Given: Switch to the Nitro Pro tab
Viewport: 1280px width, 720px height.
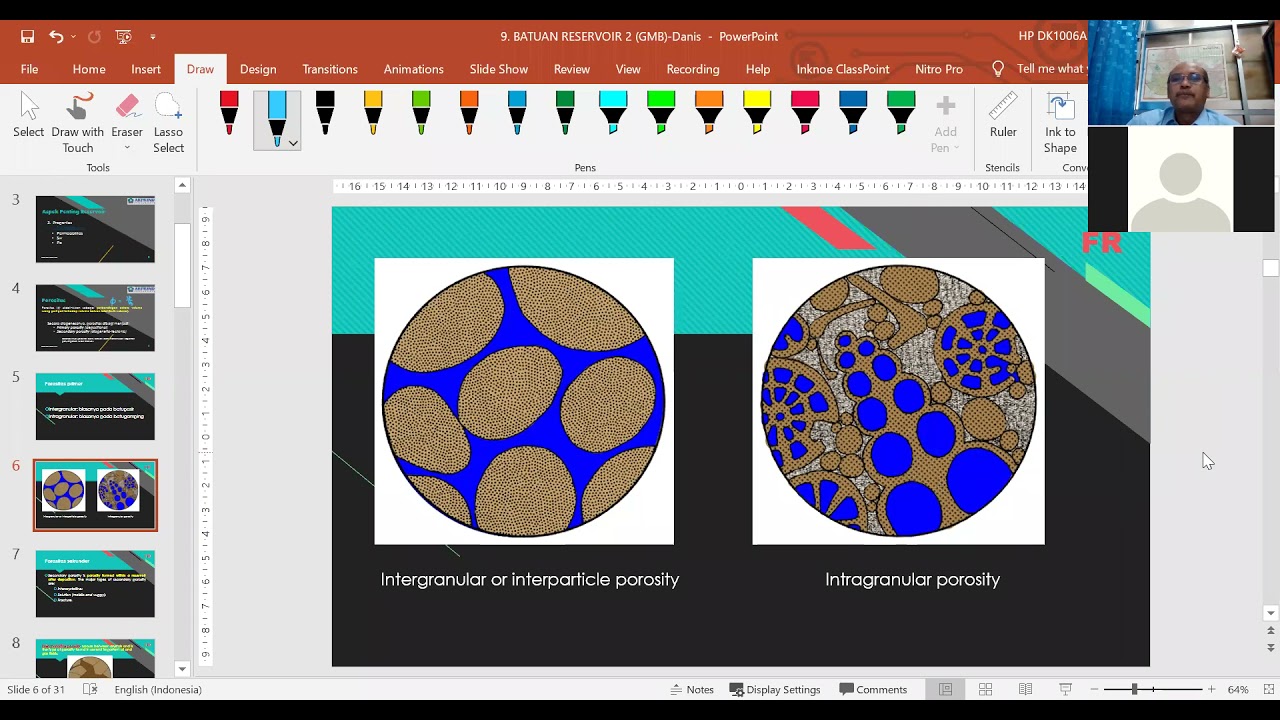Looking at the screenshot, I should pyautogui.click(x=939, y=69).
